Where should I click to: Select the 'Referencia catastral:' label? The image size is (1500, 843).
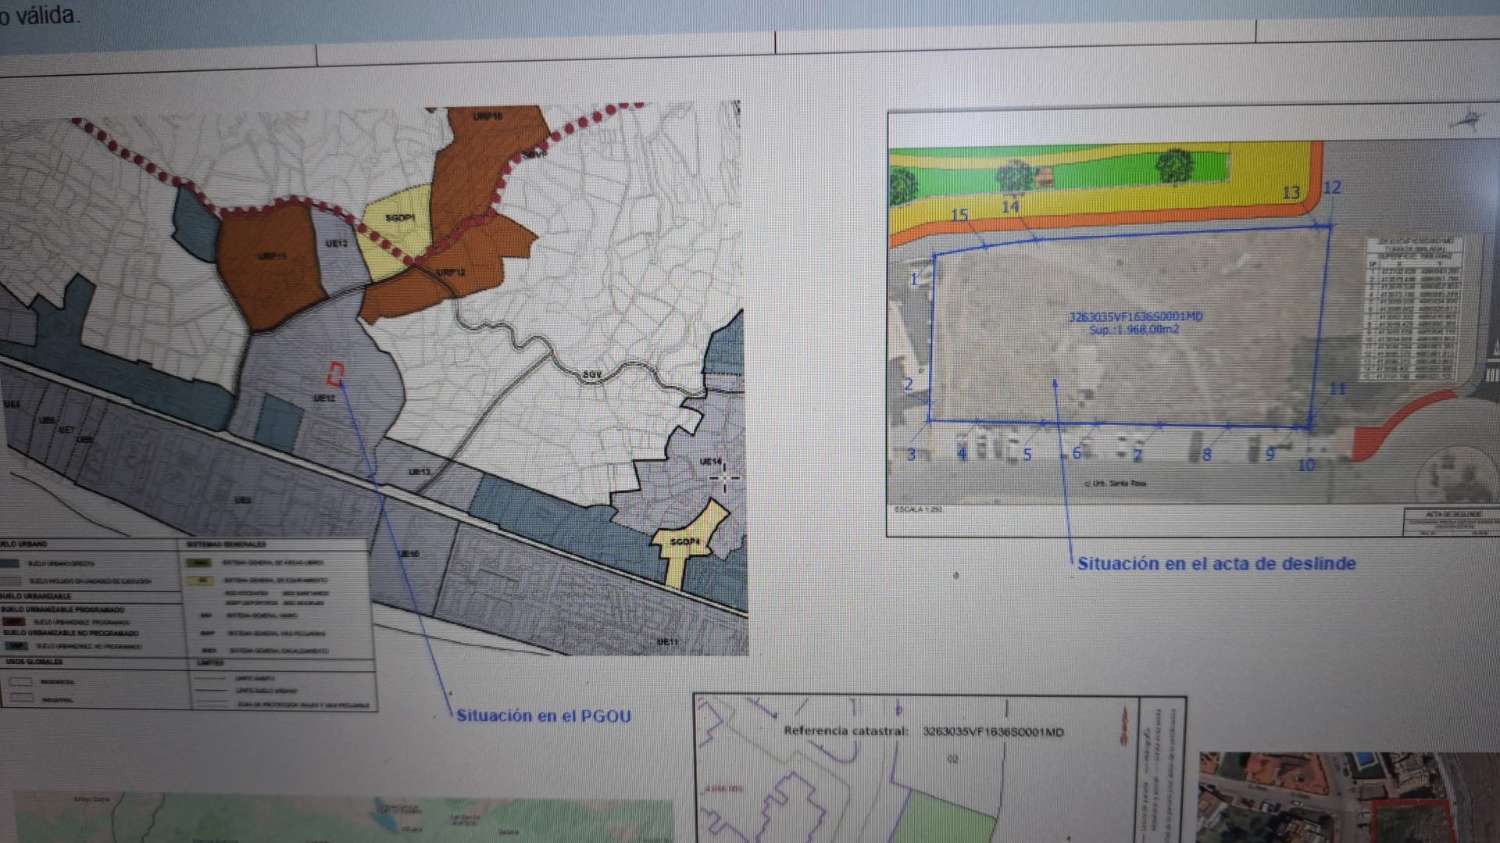[x=846, y=730]
